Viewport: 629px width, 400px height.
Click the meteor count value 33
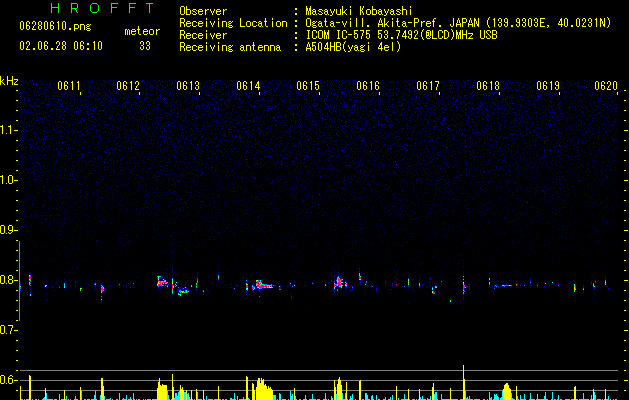click(x=145, y=46)
